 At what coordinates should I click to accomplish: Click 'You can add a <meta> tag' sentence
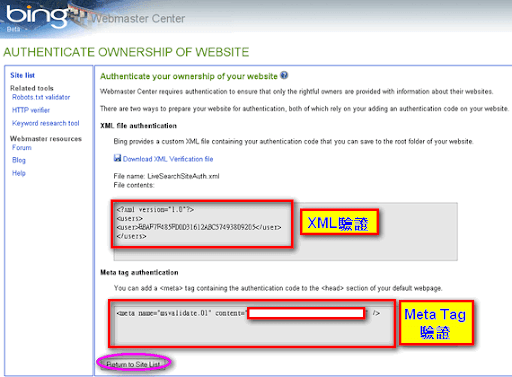click(278, 288)
